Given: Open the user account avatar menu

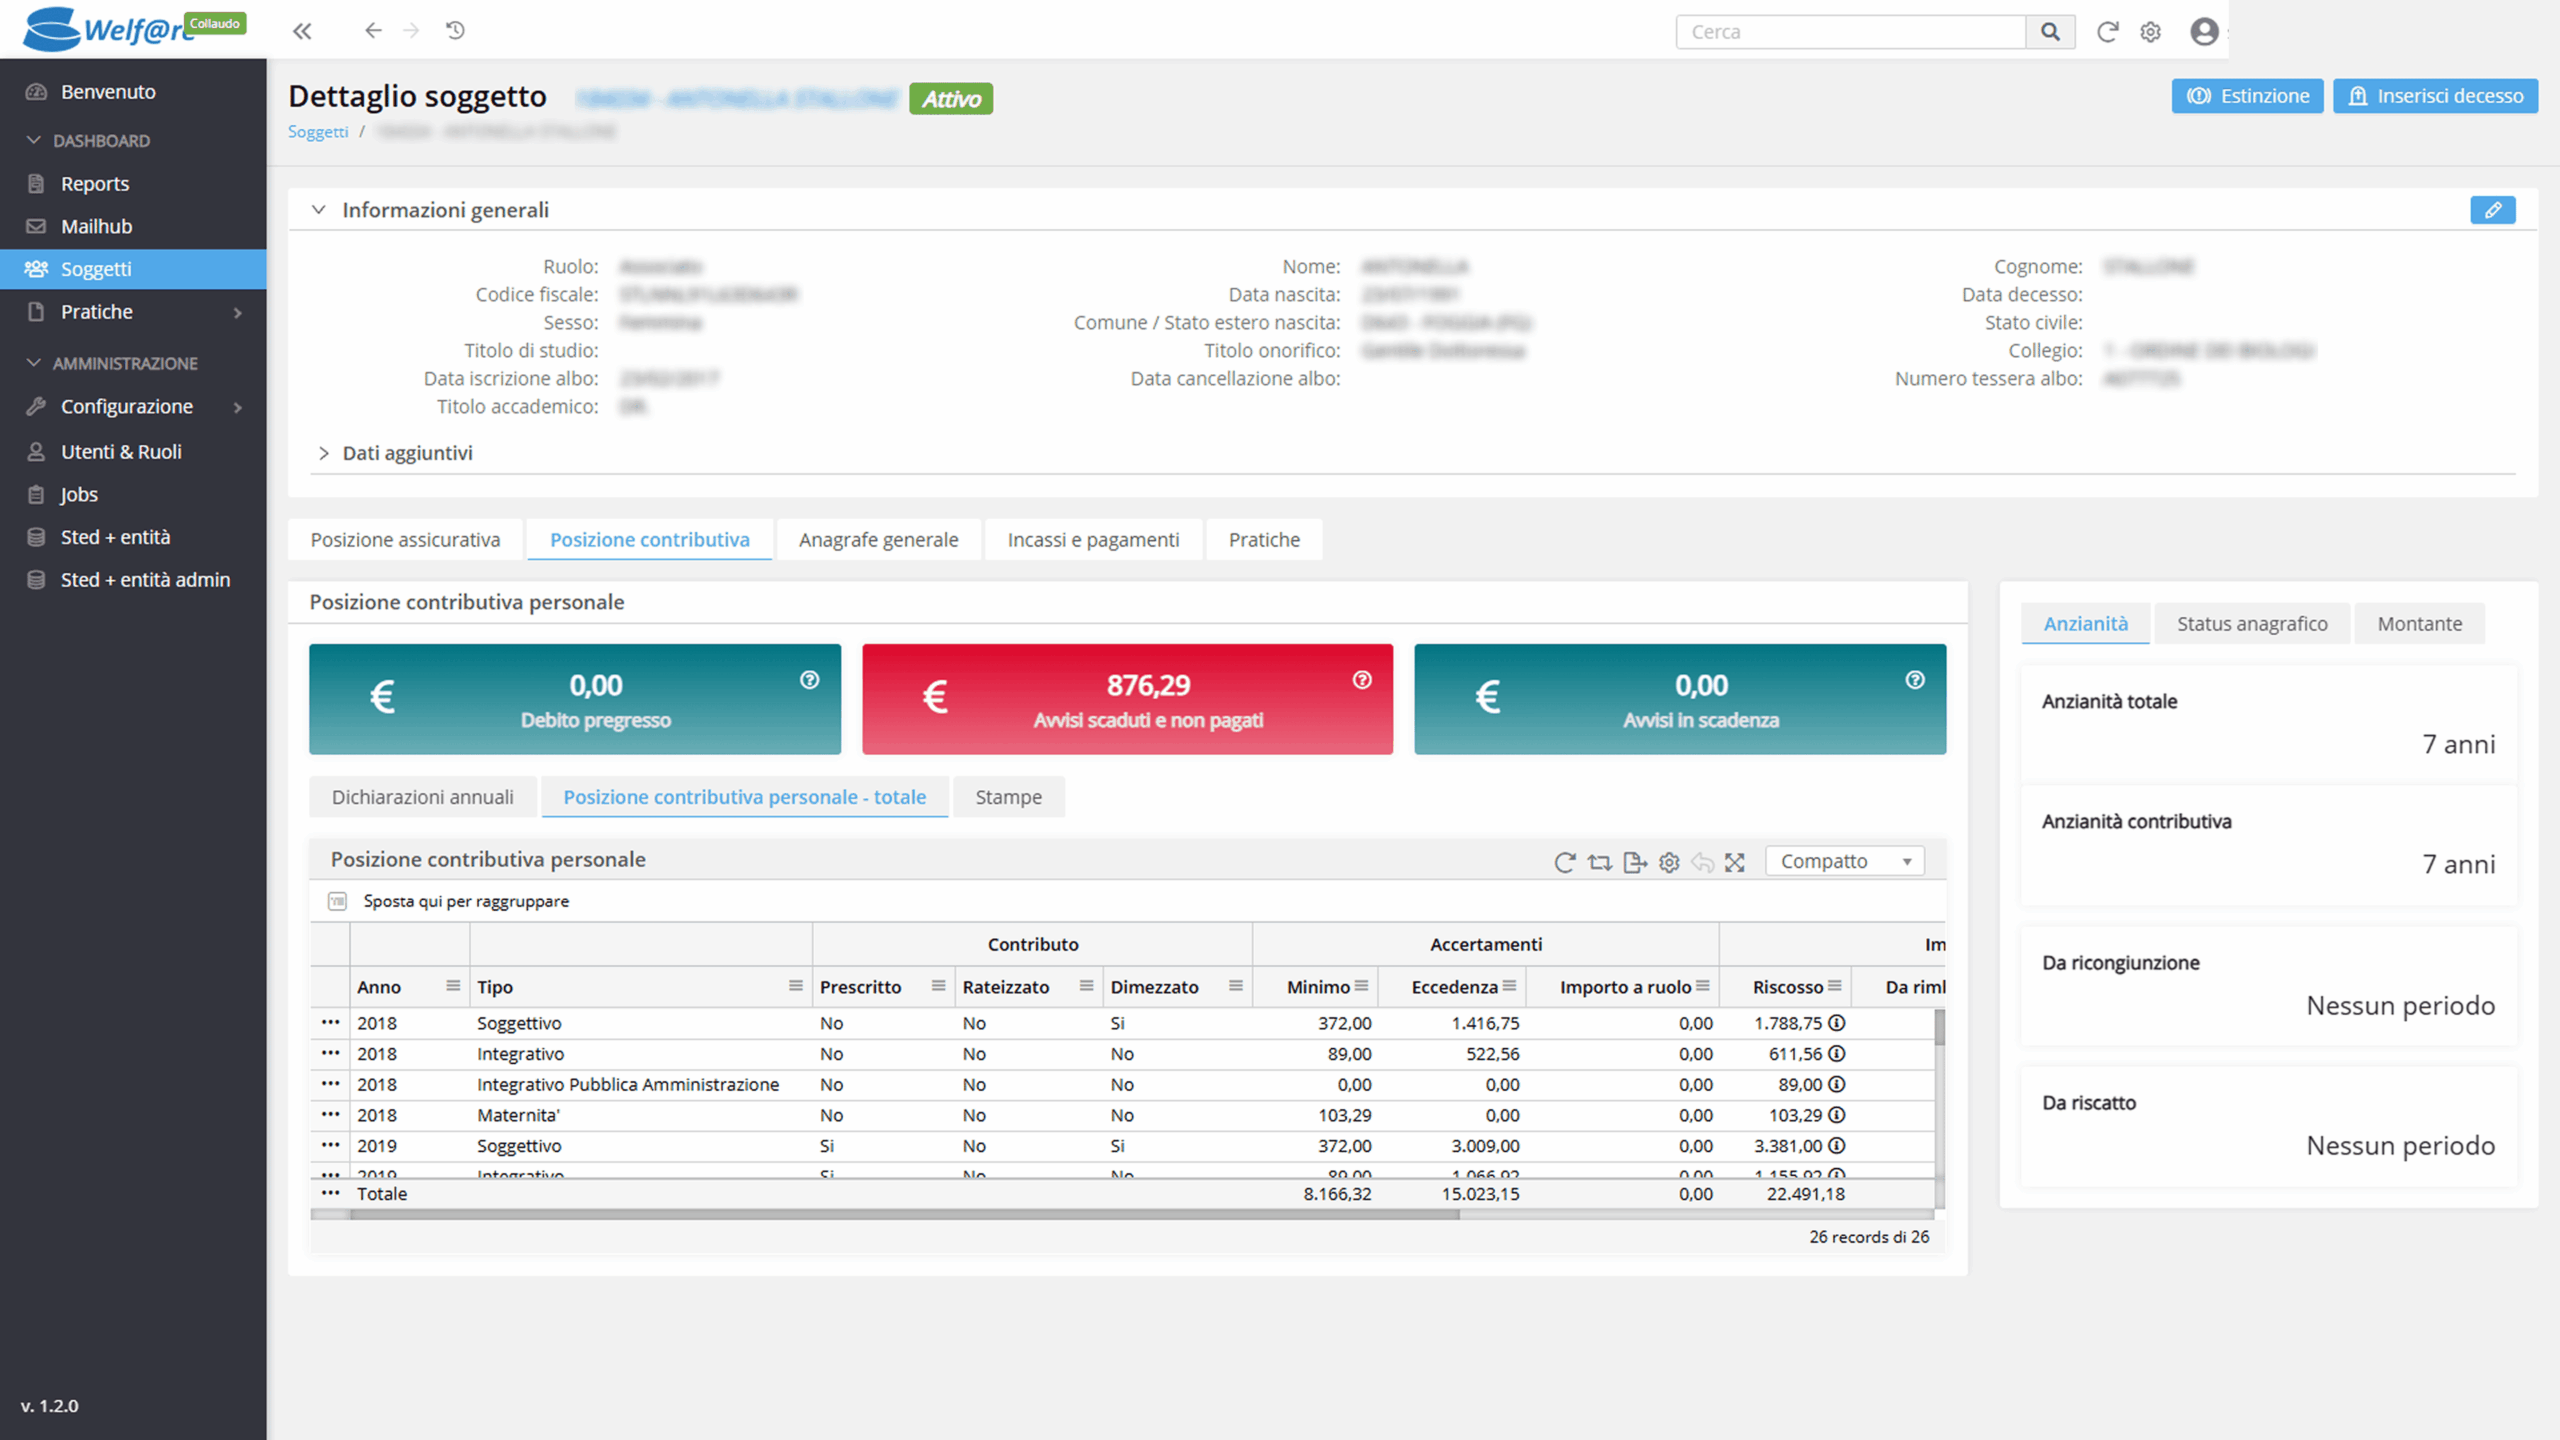Looking at the screenshot, I should [x=2204, y=32].
